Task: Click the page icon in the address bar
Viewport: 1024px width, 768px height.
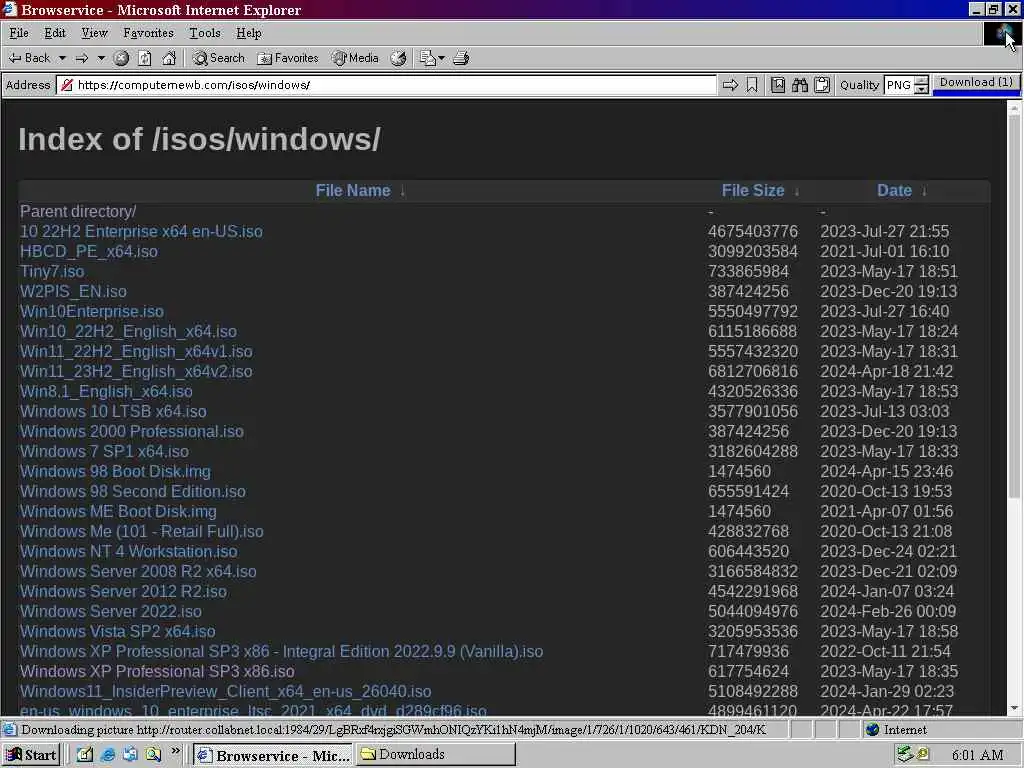Action: click(65, 85)
